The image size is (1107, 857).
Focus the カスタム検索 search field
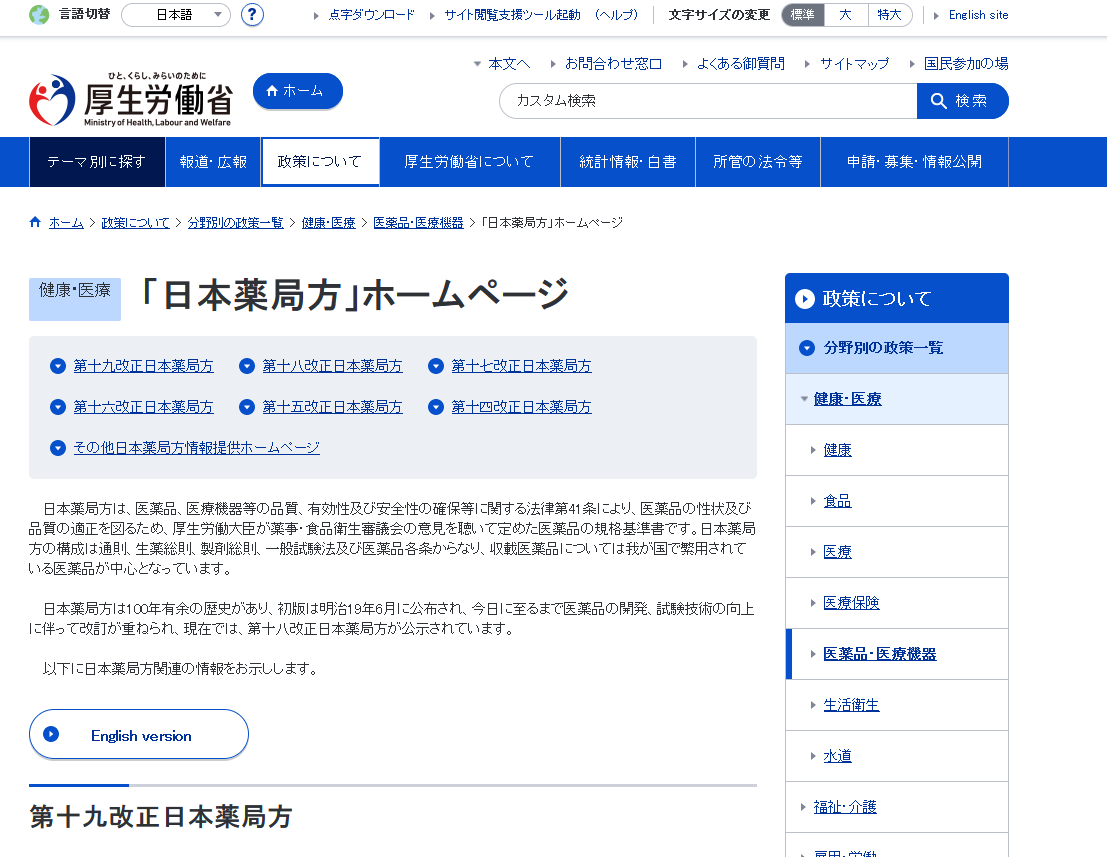point(708,101)
